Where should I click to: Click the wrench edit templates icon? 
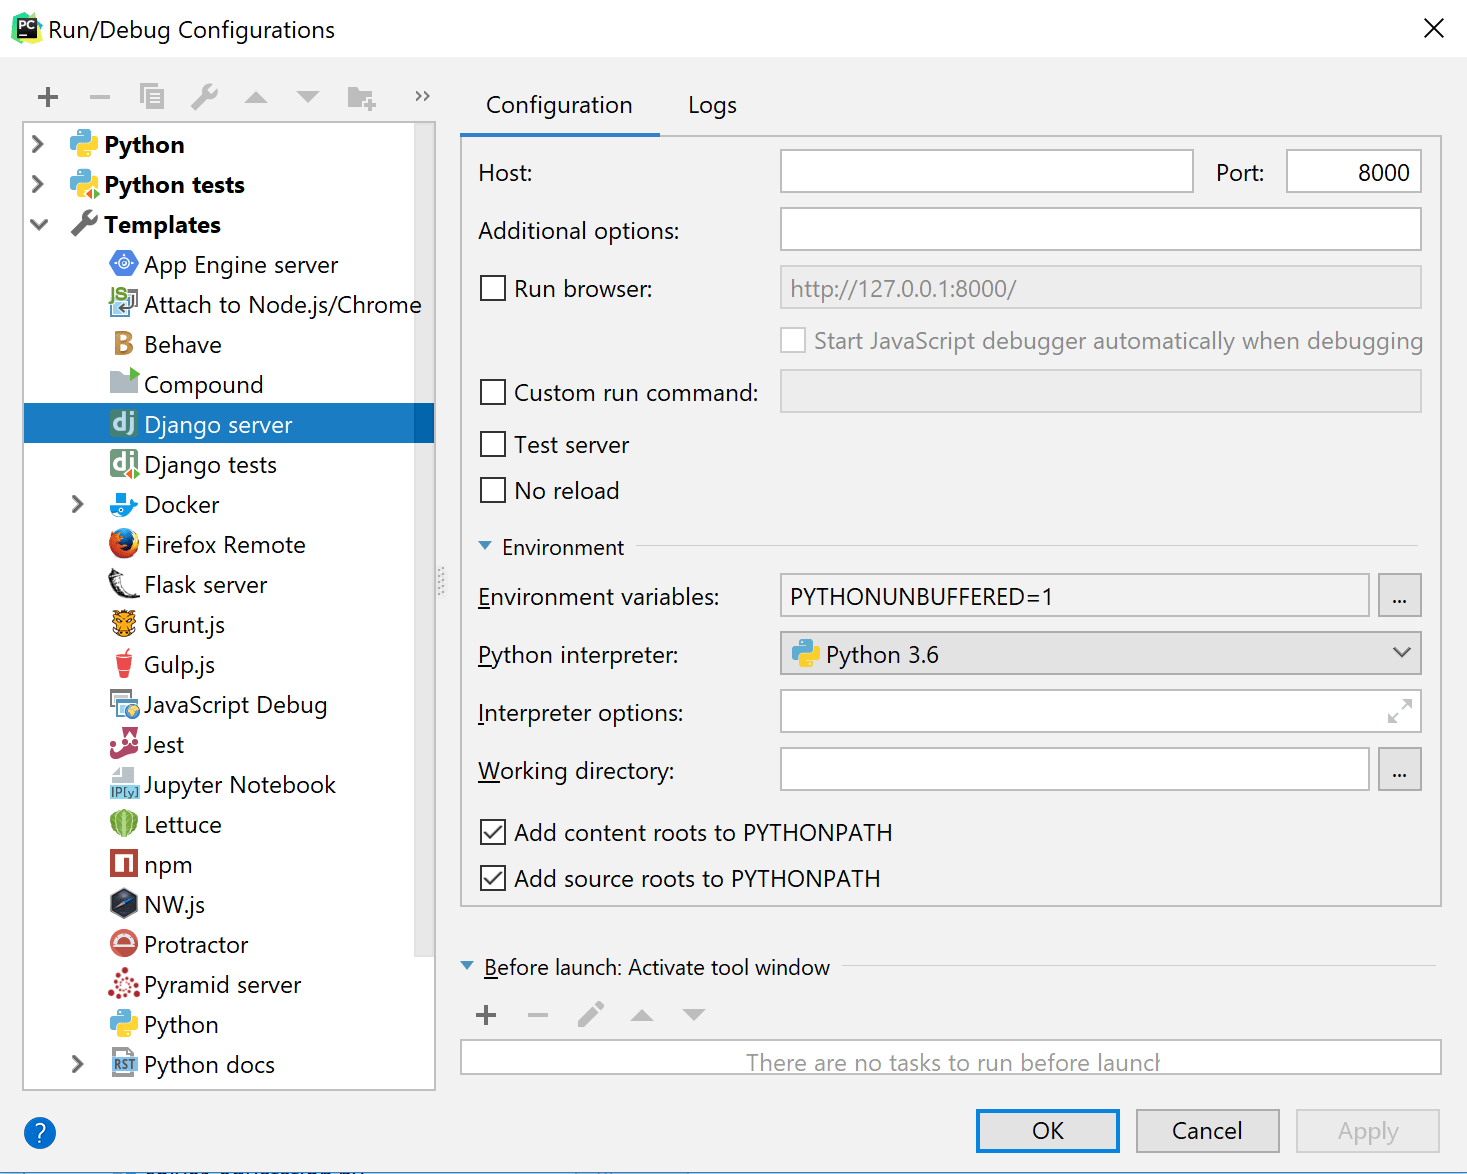(204, 97)
